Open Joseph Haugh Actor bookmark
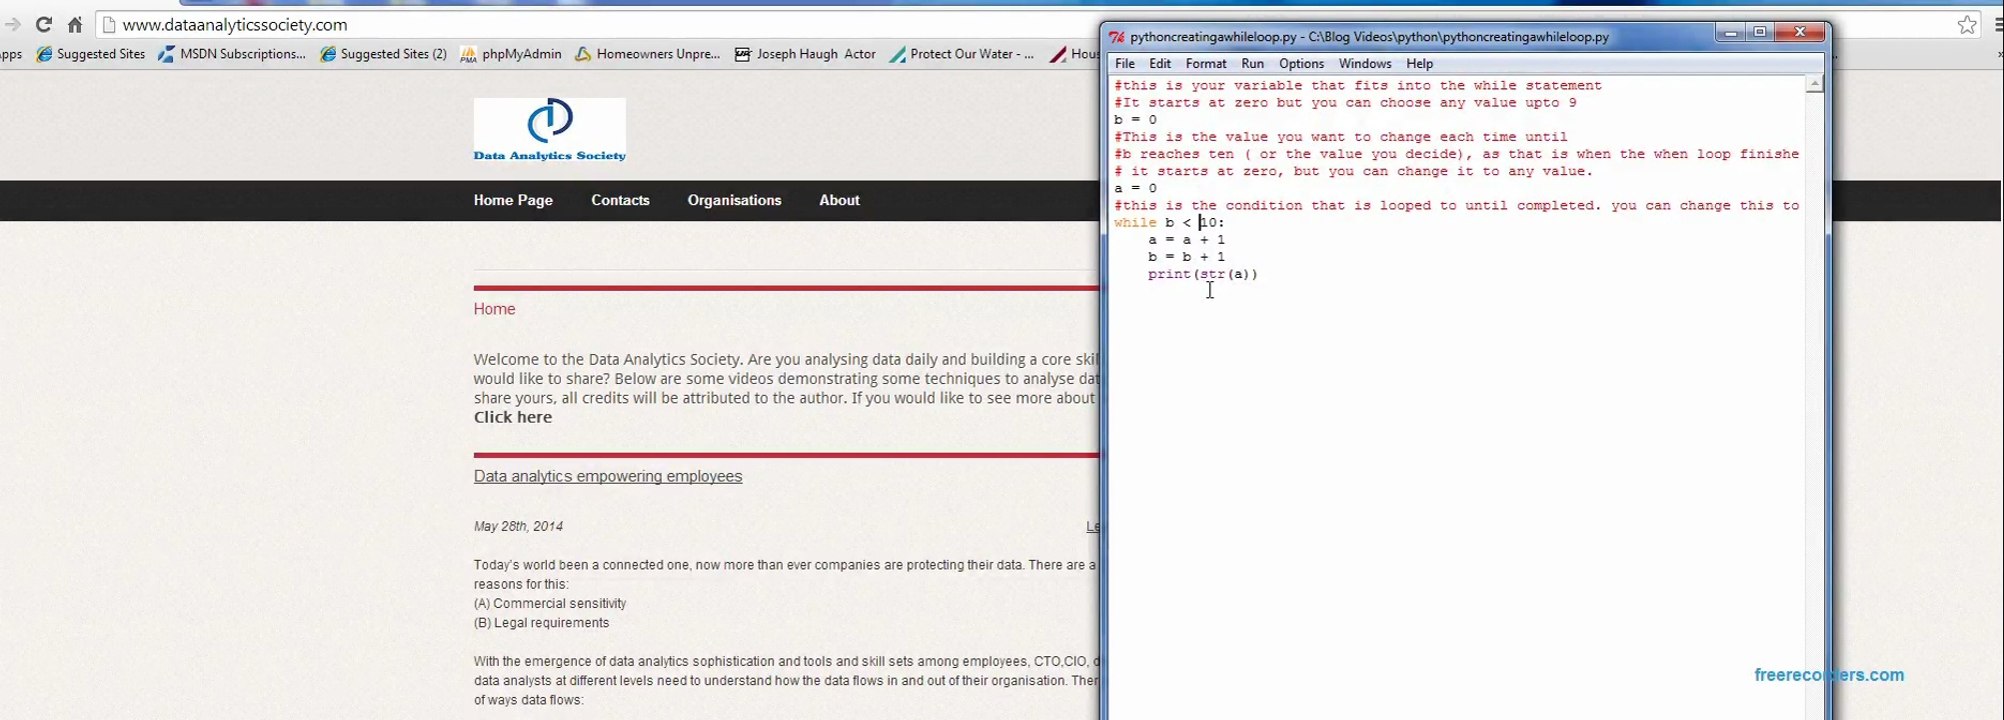The height and width of the screenshot is (720, 2004). click(805, 54)
